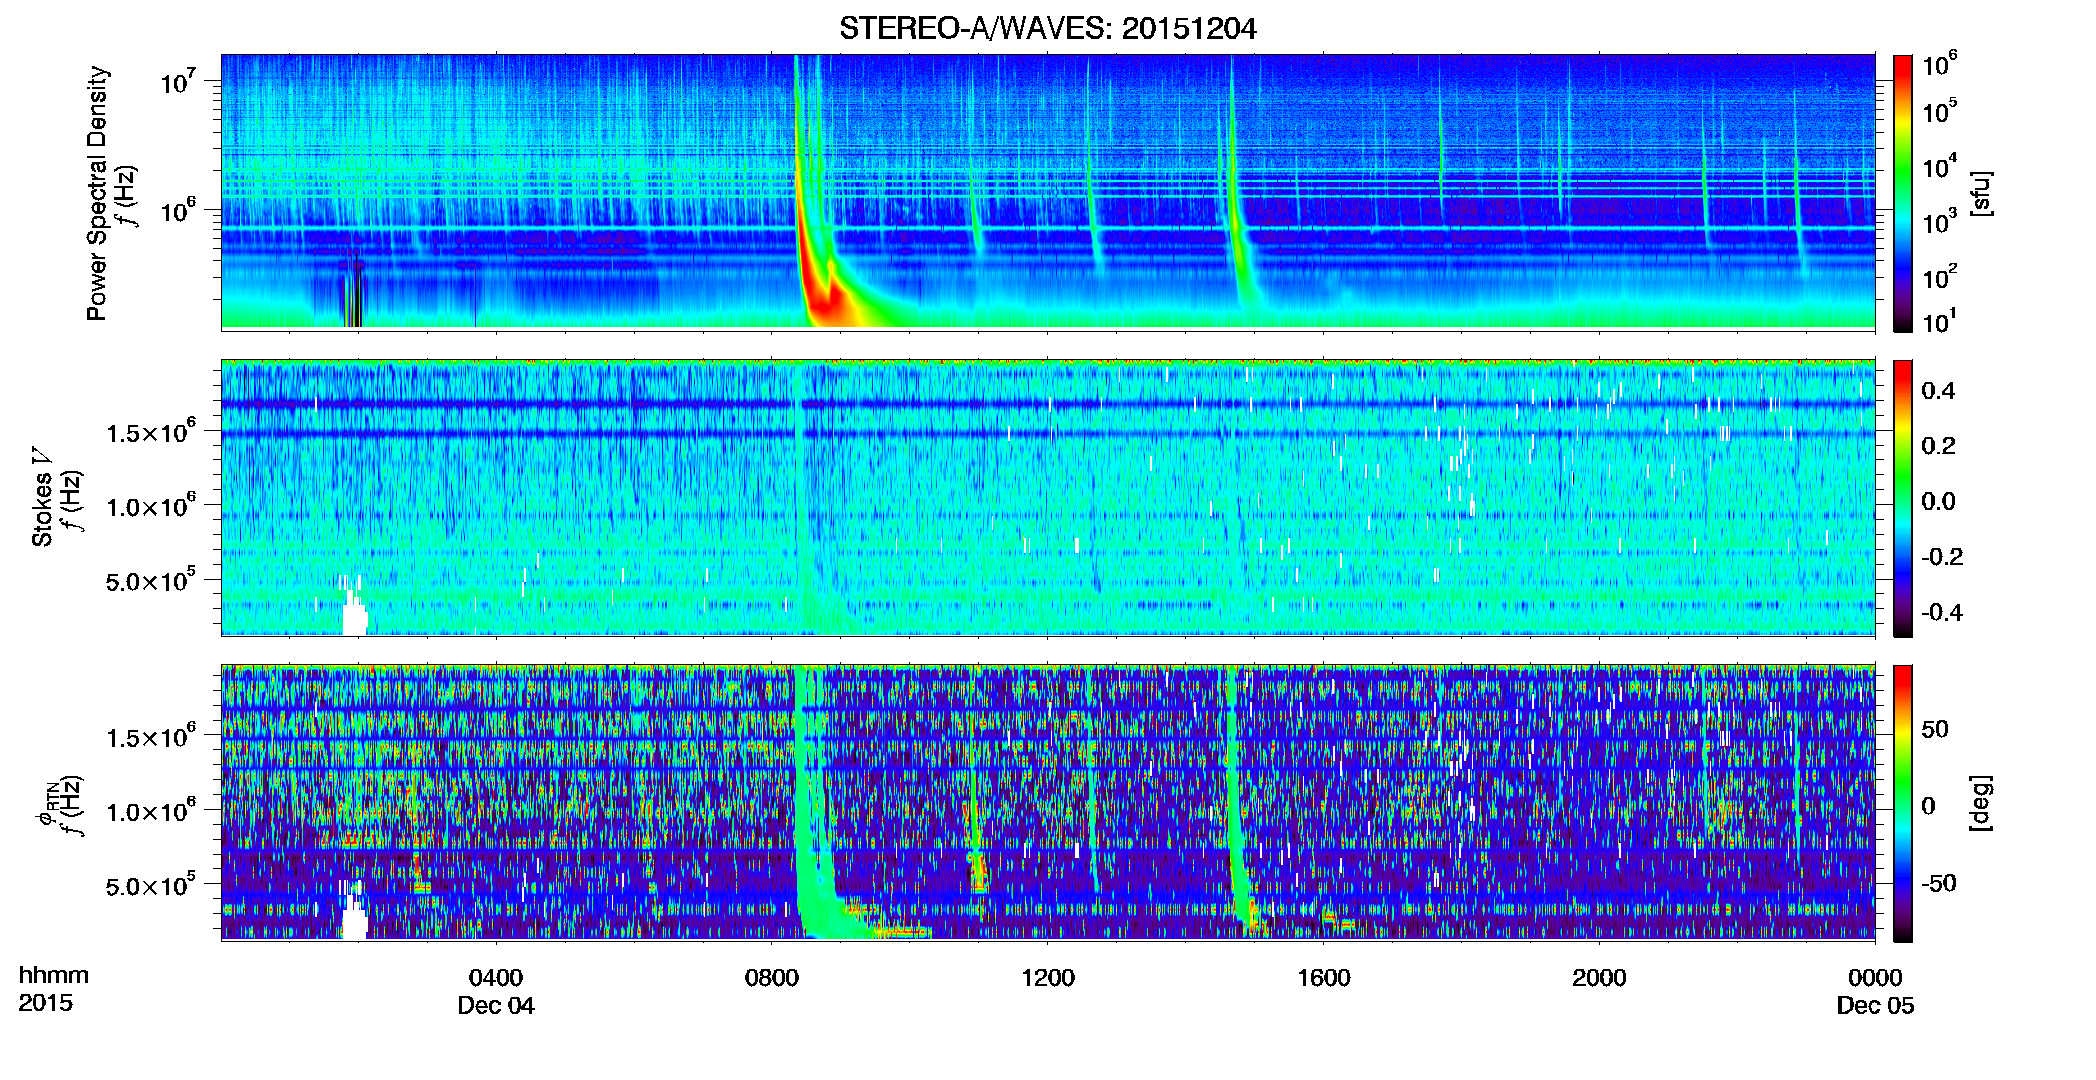Click the plot title STEREO-A/WAVES: 20151204

click(x=1047, y=29)
